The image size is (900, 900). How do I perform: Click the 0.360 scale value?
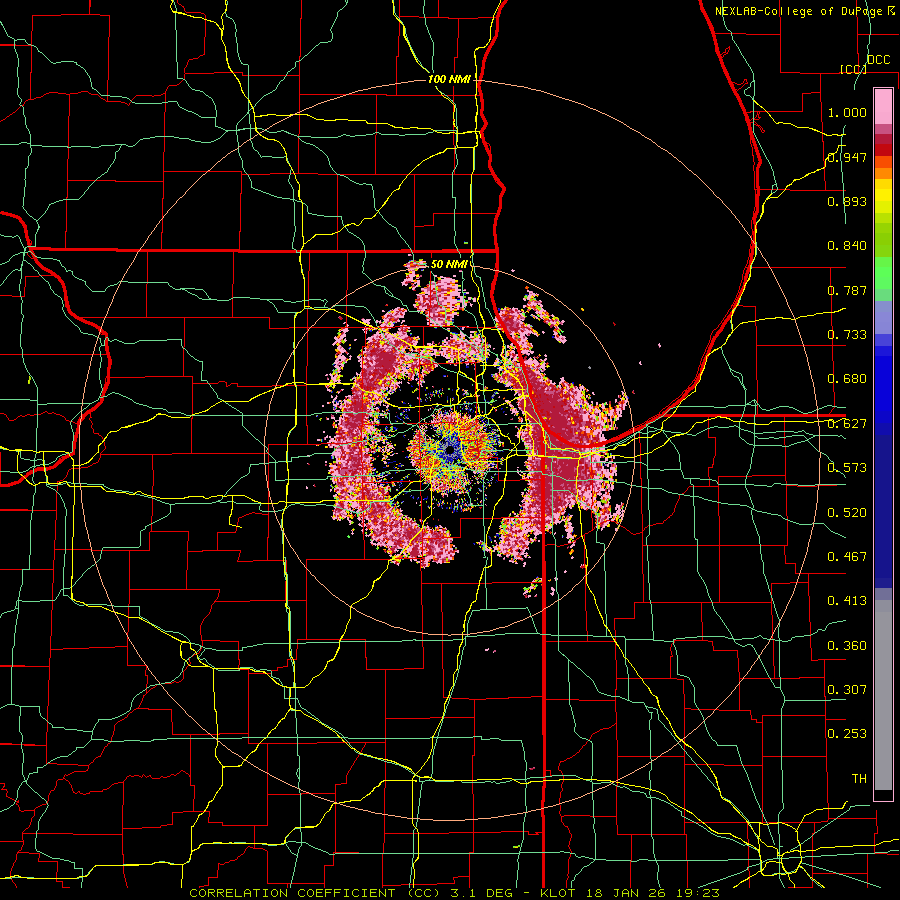point(847,646)
